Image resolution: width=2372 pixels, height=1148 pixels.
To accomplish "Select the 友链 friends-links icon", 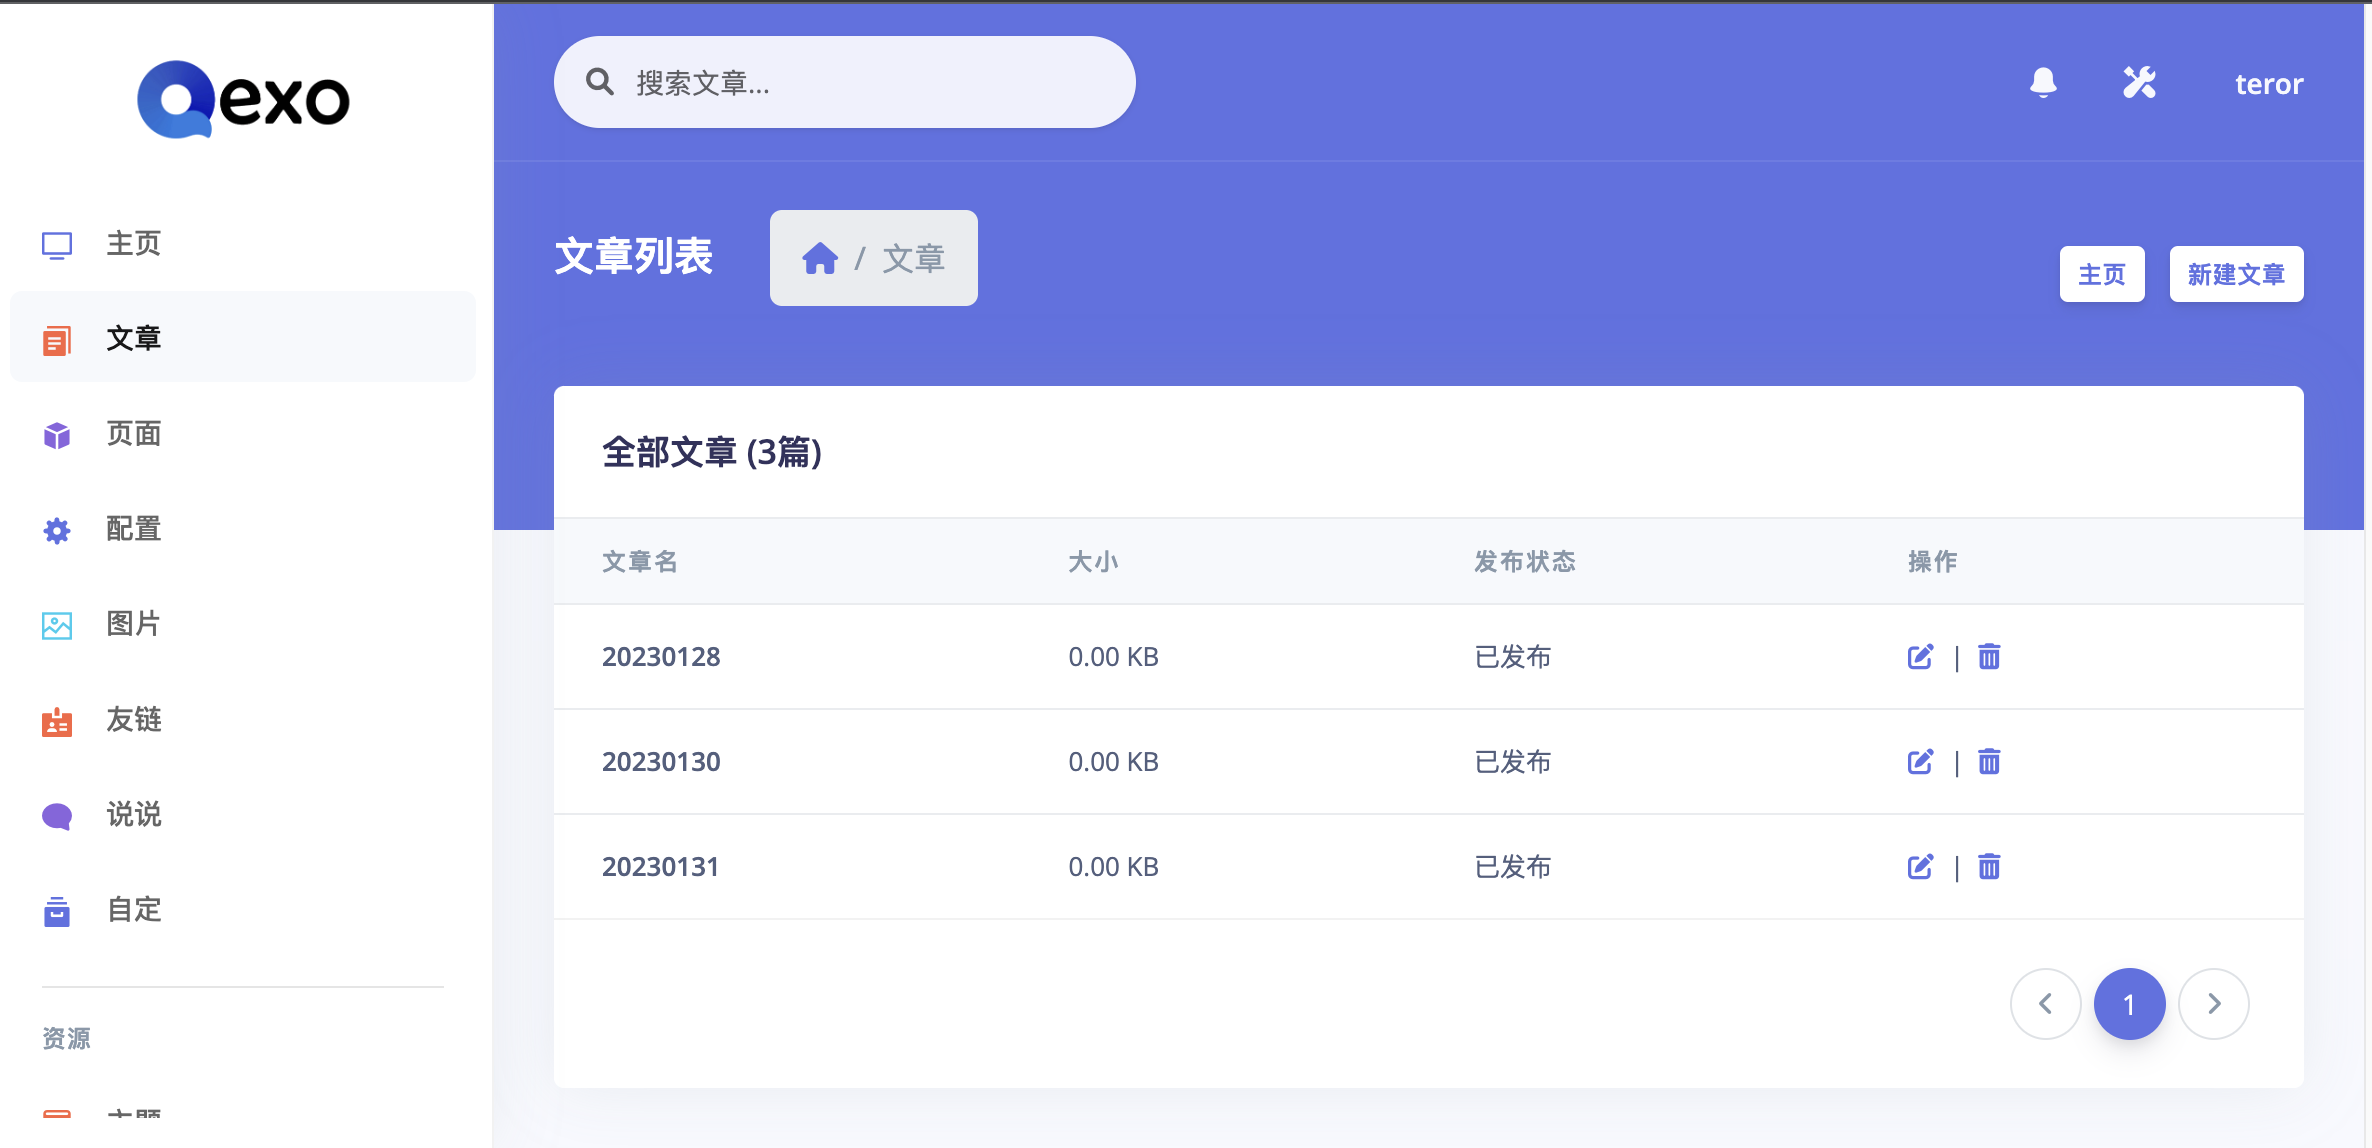I will [x=57, y=719].
